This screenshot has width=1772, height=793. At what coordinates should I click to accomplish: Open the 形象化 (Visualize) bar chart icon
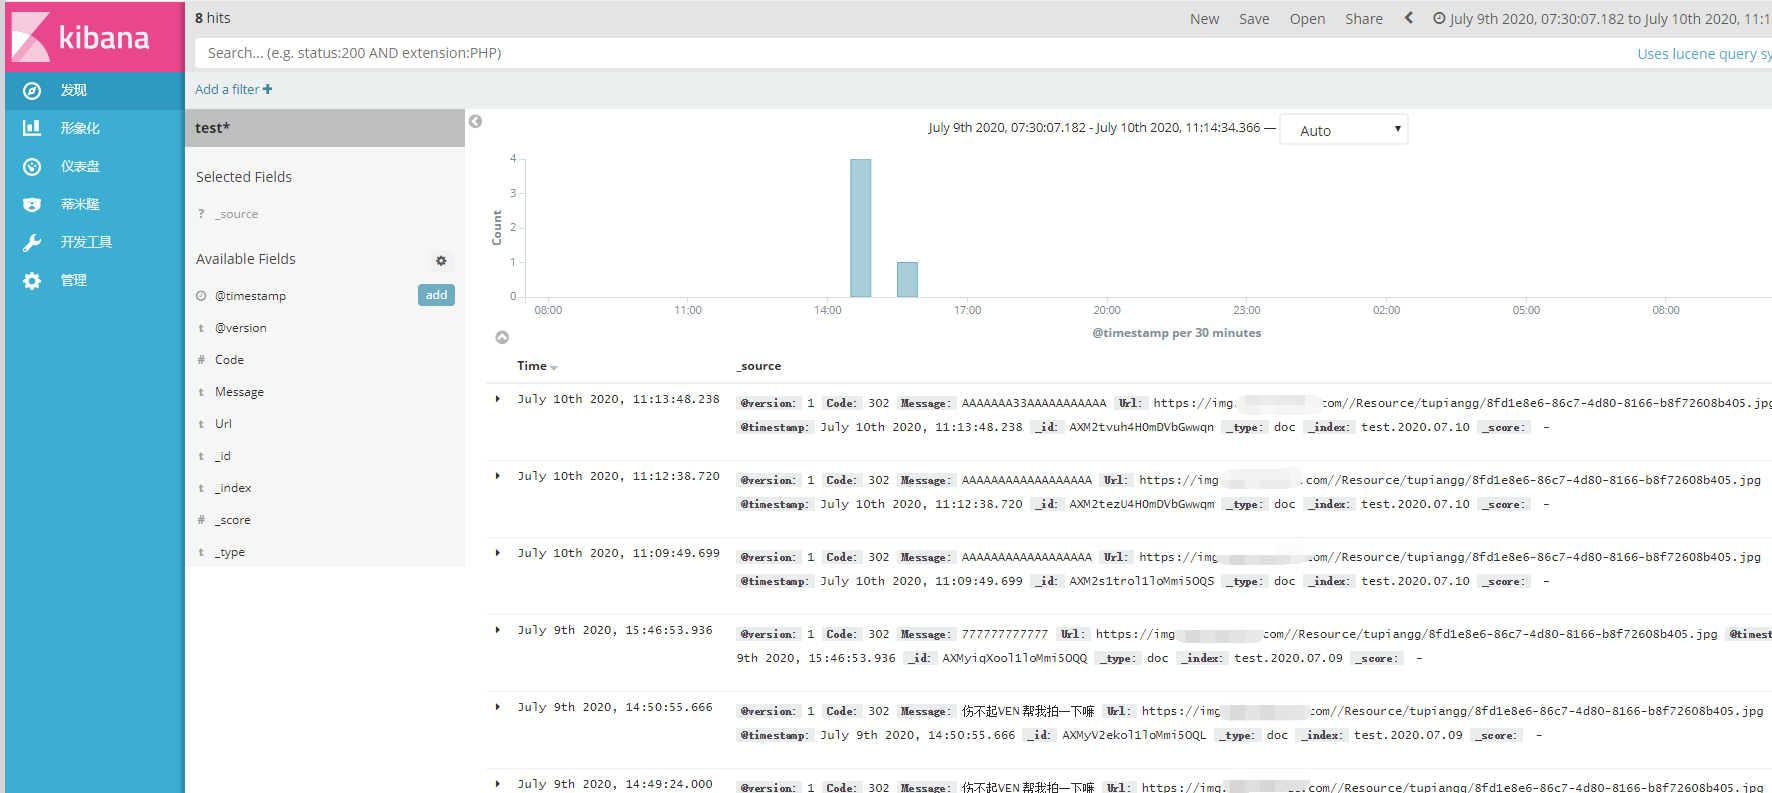click(32, 128)
